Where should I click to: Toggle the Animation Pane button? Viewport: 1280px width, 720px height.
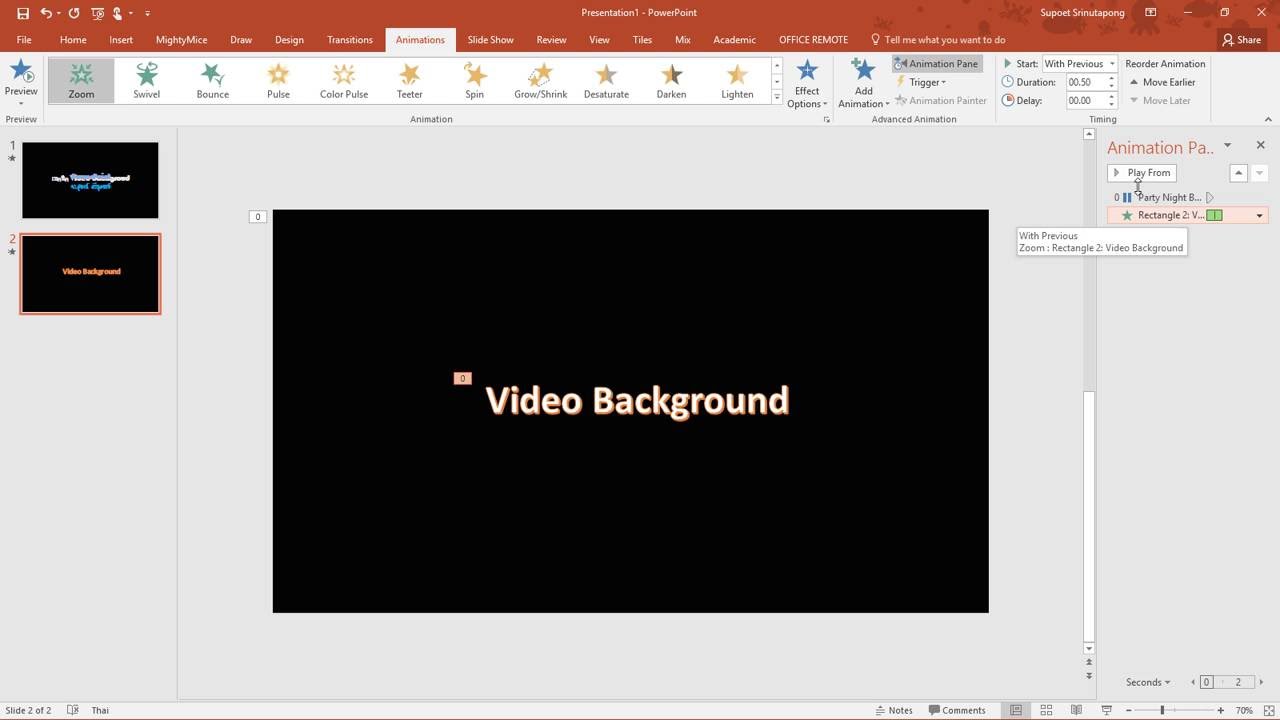pyautogui.click(x=937, y=63)
